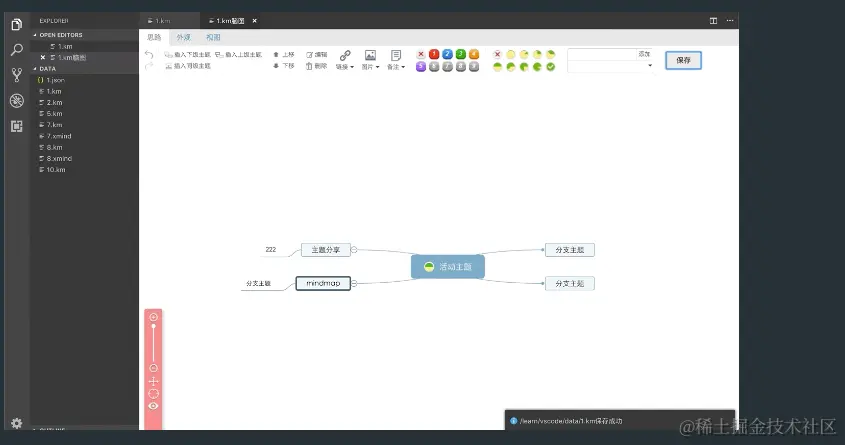Click 插入上级主题 insert parent topic

238,54
